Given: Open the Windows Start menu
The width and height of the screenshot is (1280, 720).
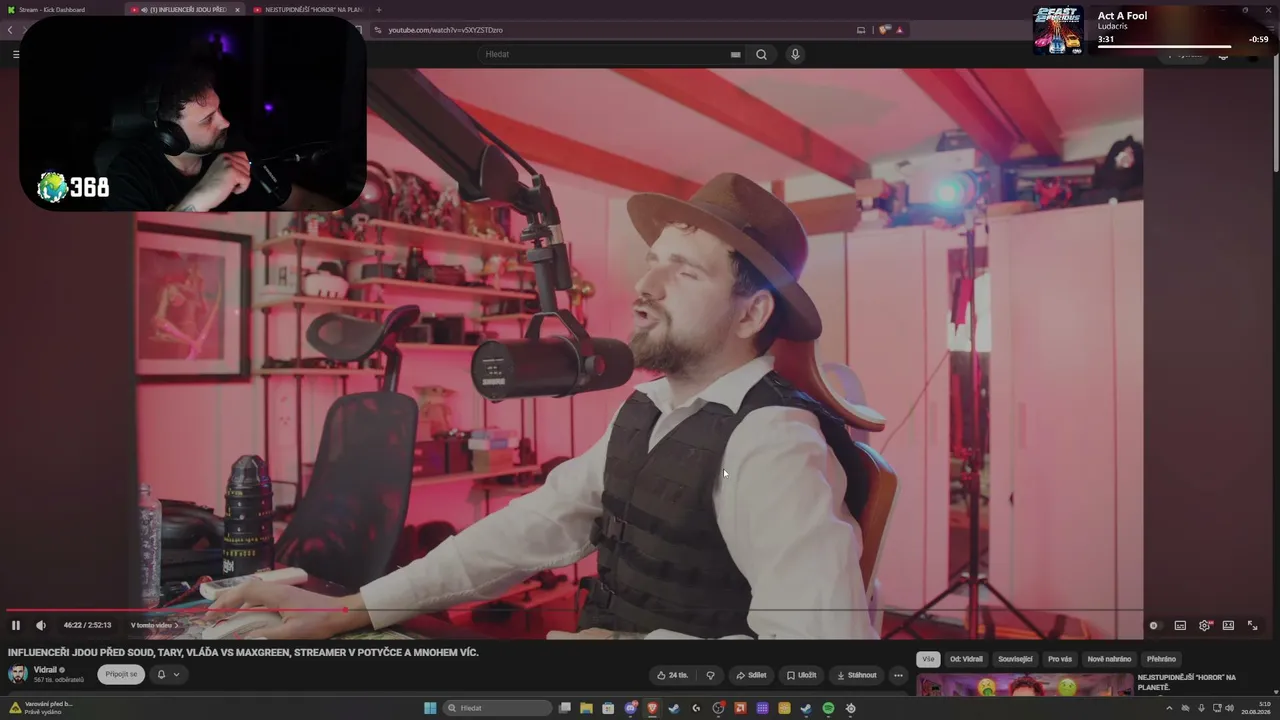Looking at the screenshot, I should point(430,708).
